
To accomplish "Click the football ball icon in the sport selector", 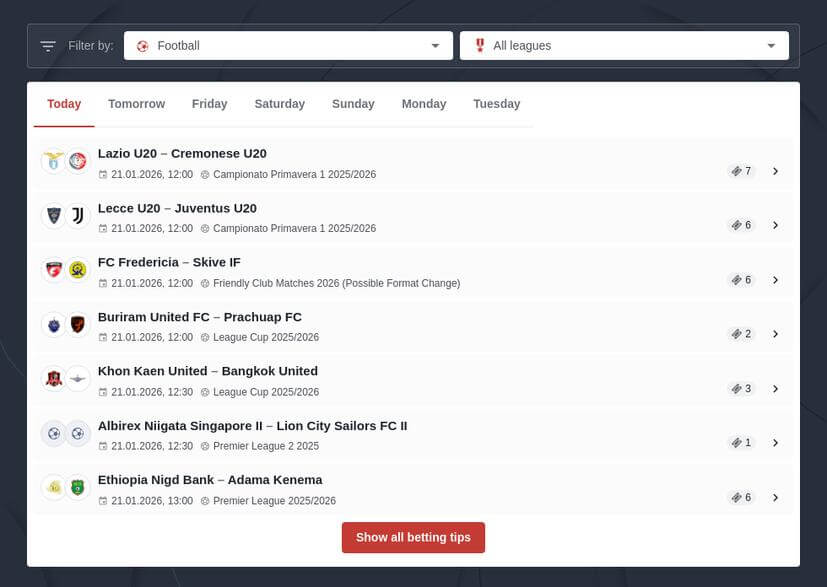I will click(x=143, y=45).
